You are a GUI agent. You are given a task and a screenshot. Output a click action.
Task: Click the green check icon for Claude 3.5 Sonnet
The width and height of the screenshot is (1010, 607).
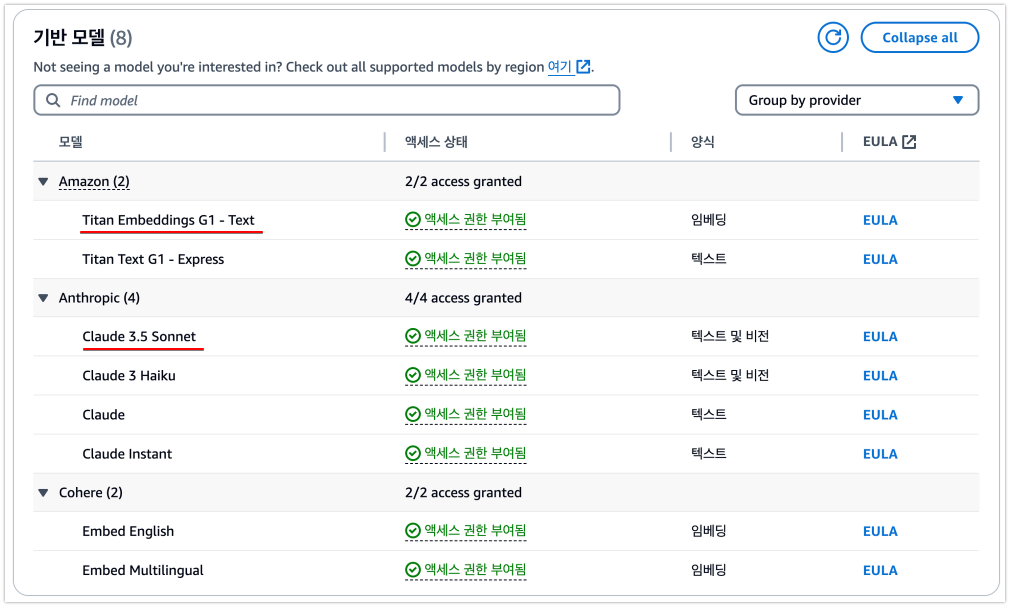[412, 336]
